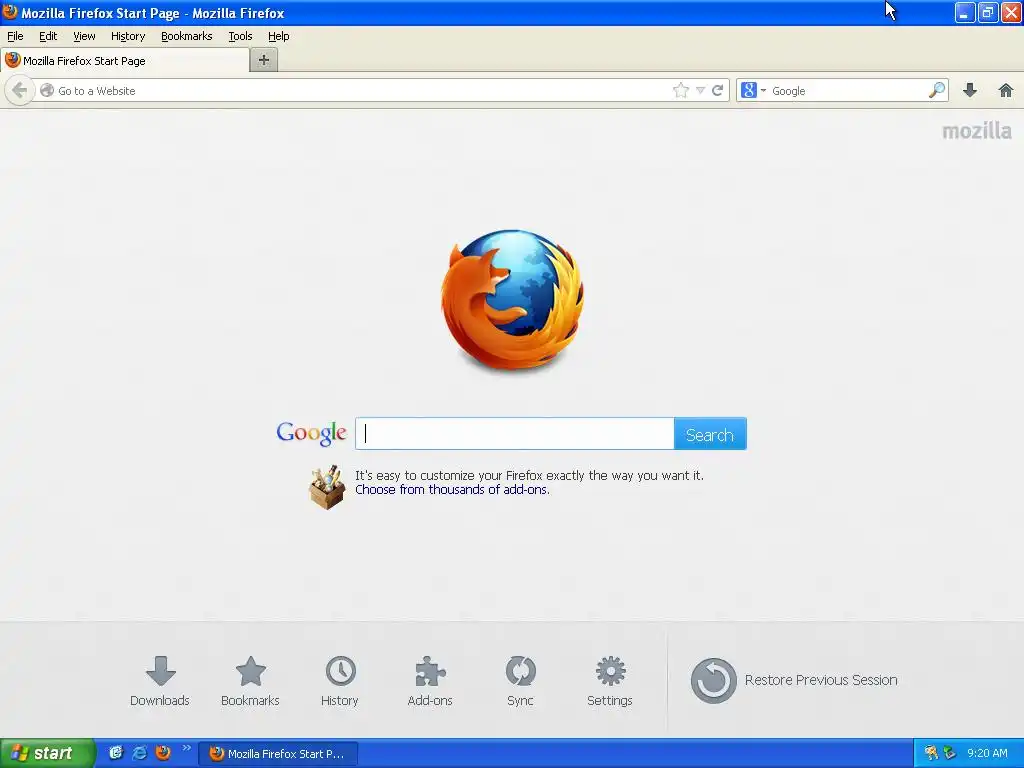Open the File menu
The image size is (1024, 768).
point(15,36)
